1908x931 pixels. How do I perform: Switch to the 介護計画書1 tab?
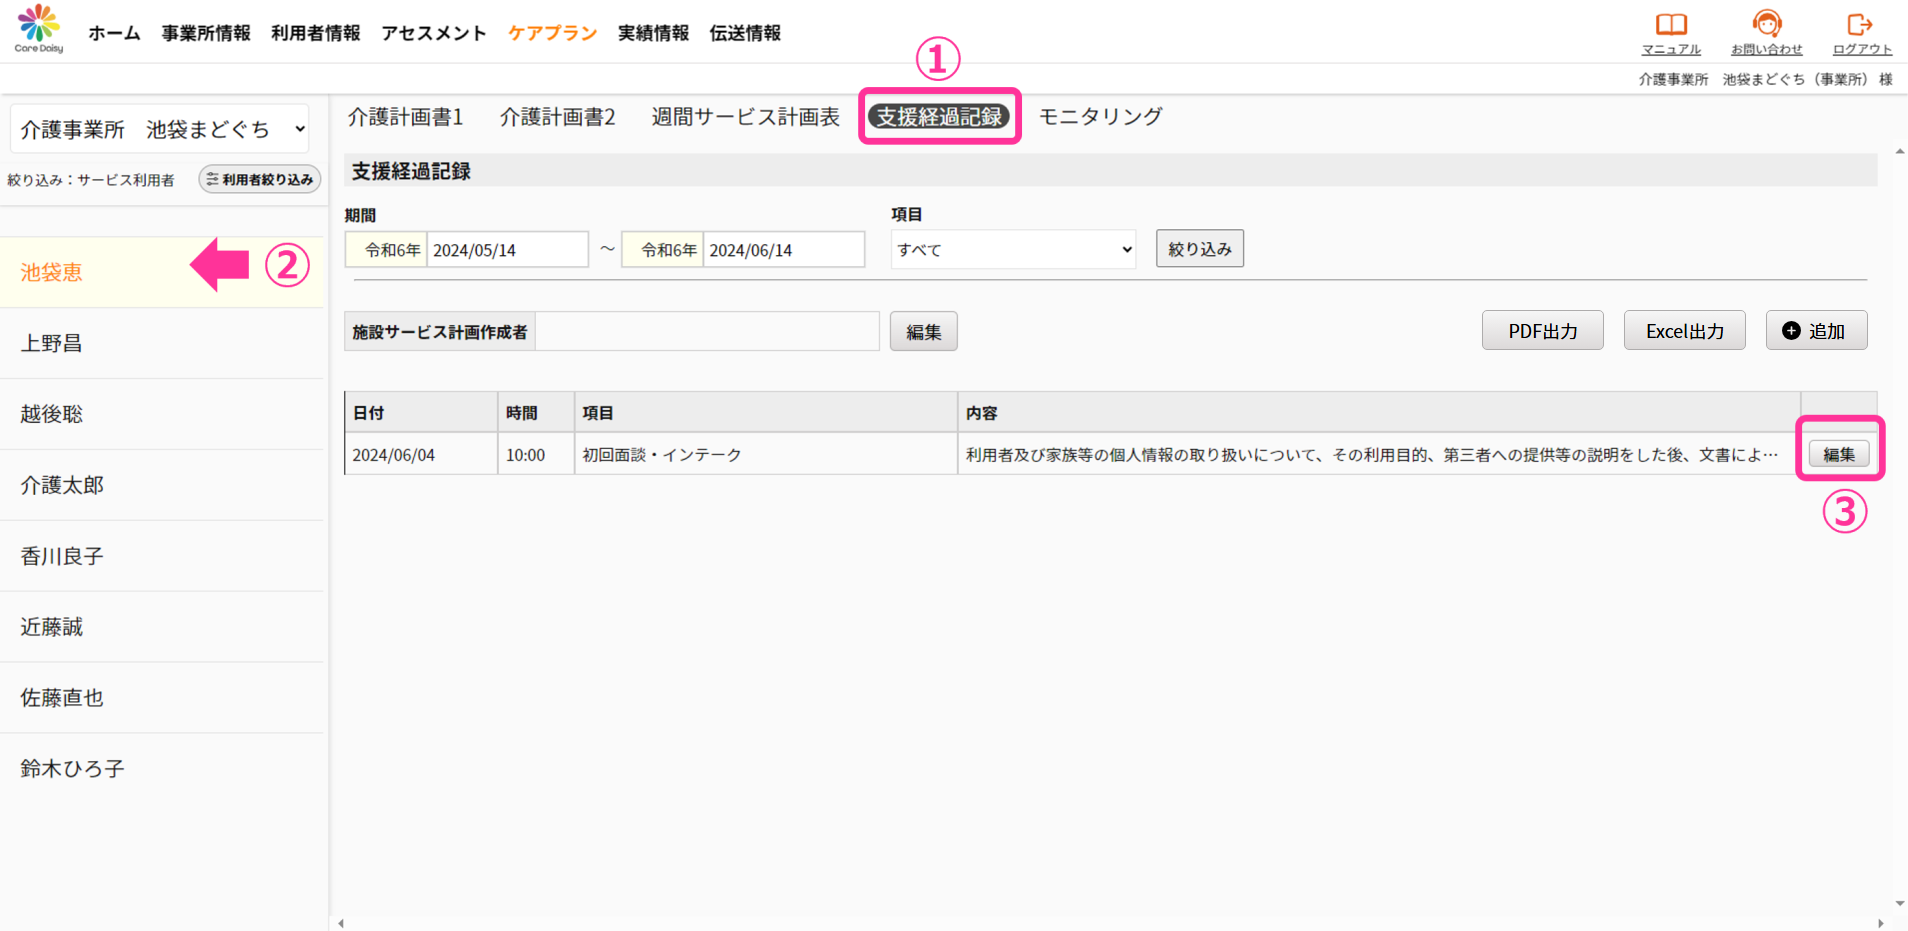tap(405, 117)
